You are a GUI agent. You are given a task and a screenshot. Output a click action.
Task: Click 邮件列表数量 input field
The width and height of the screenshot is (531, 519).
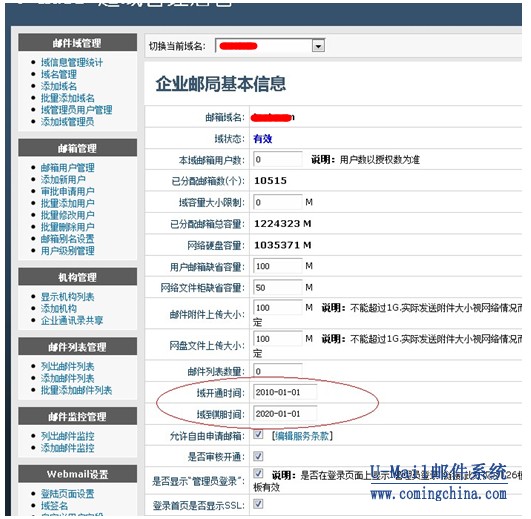click(x=277, y=371)
